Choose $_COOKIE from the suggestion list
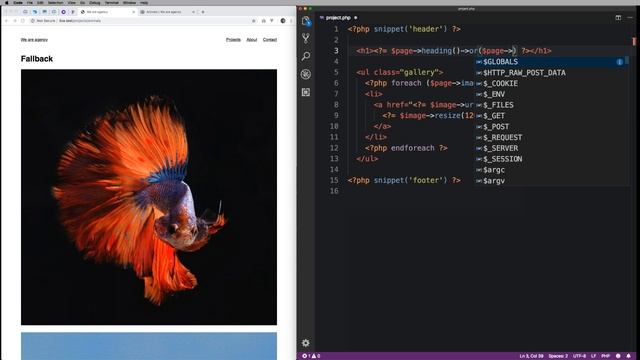The width and height of the screenshot is (640, 360). click(x=552, y=83)
